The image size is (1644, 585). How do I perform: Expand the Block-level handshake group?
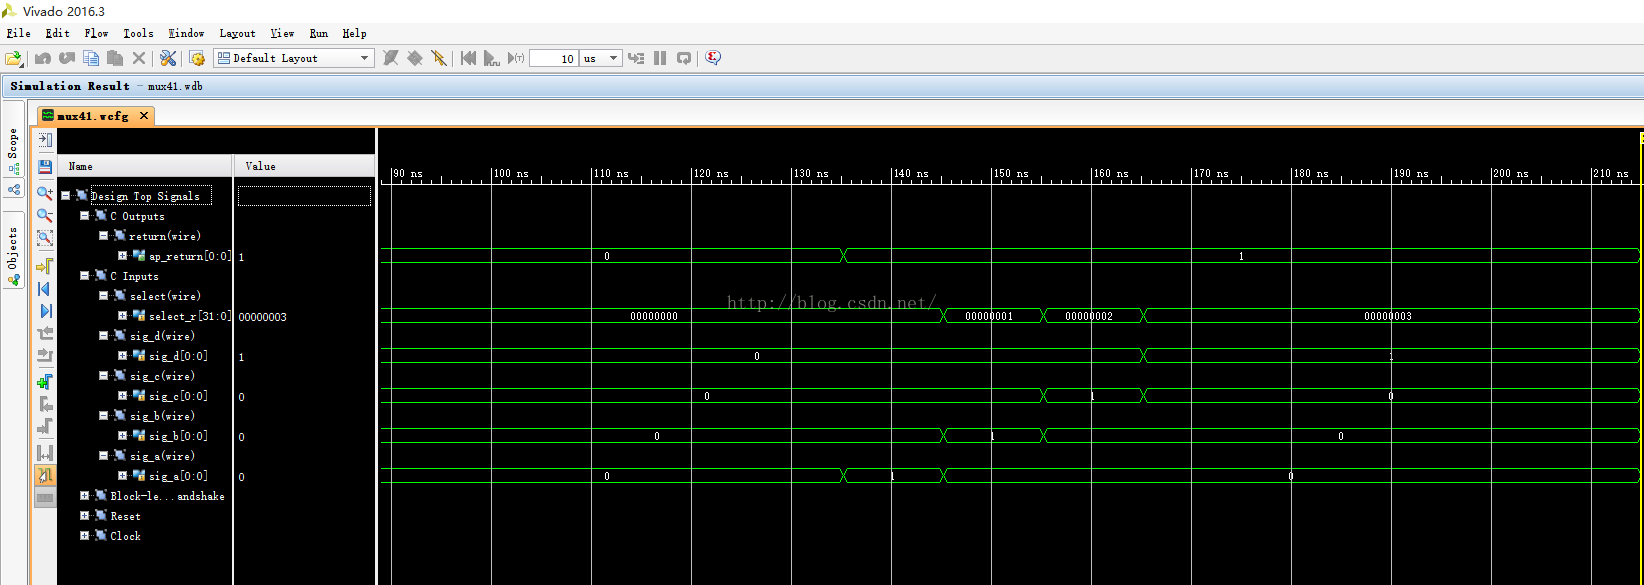(84, 496)
